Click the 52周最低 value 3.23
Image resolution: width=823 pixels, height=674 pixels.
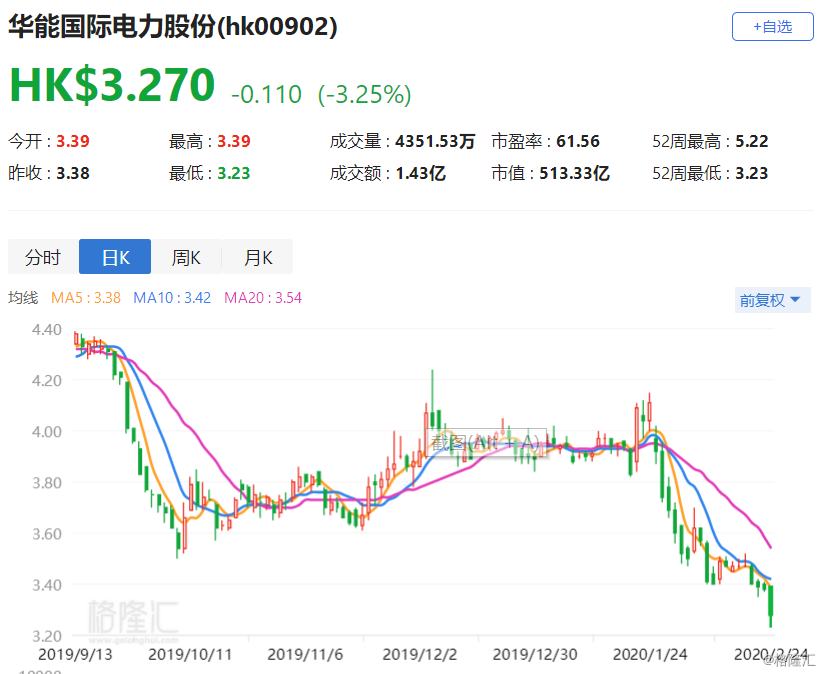(x=752, y=173)
